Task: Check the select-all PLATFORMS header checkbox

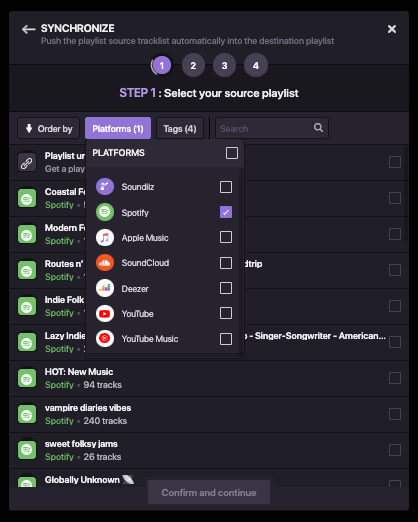Action: click(232, 153)
